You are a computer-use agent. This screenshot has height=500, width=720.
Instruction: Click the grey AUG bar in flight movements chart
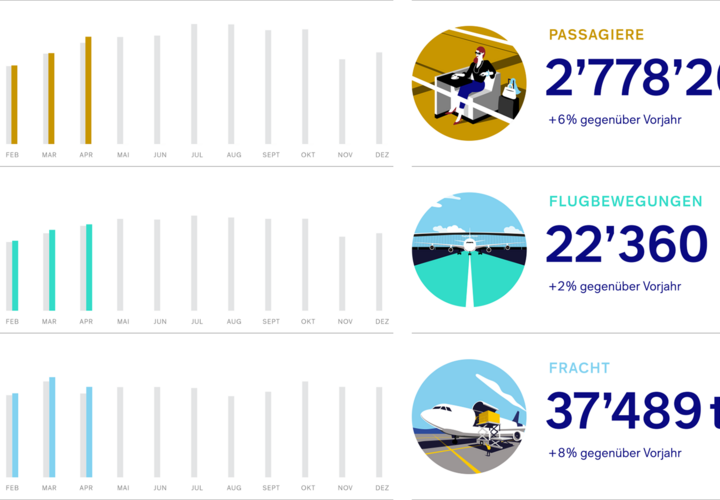point(231,265)
